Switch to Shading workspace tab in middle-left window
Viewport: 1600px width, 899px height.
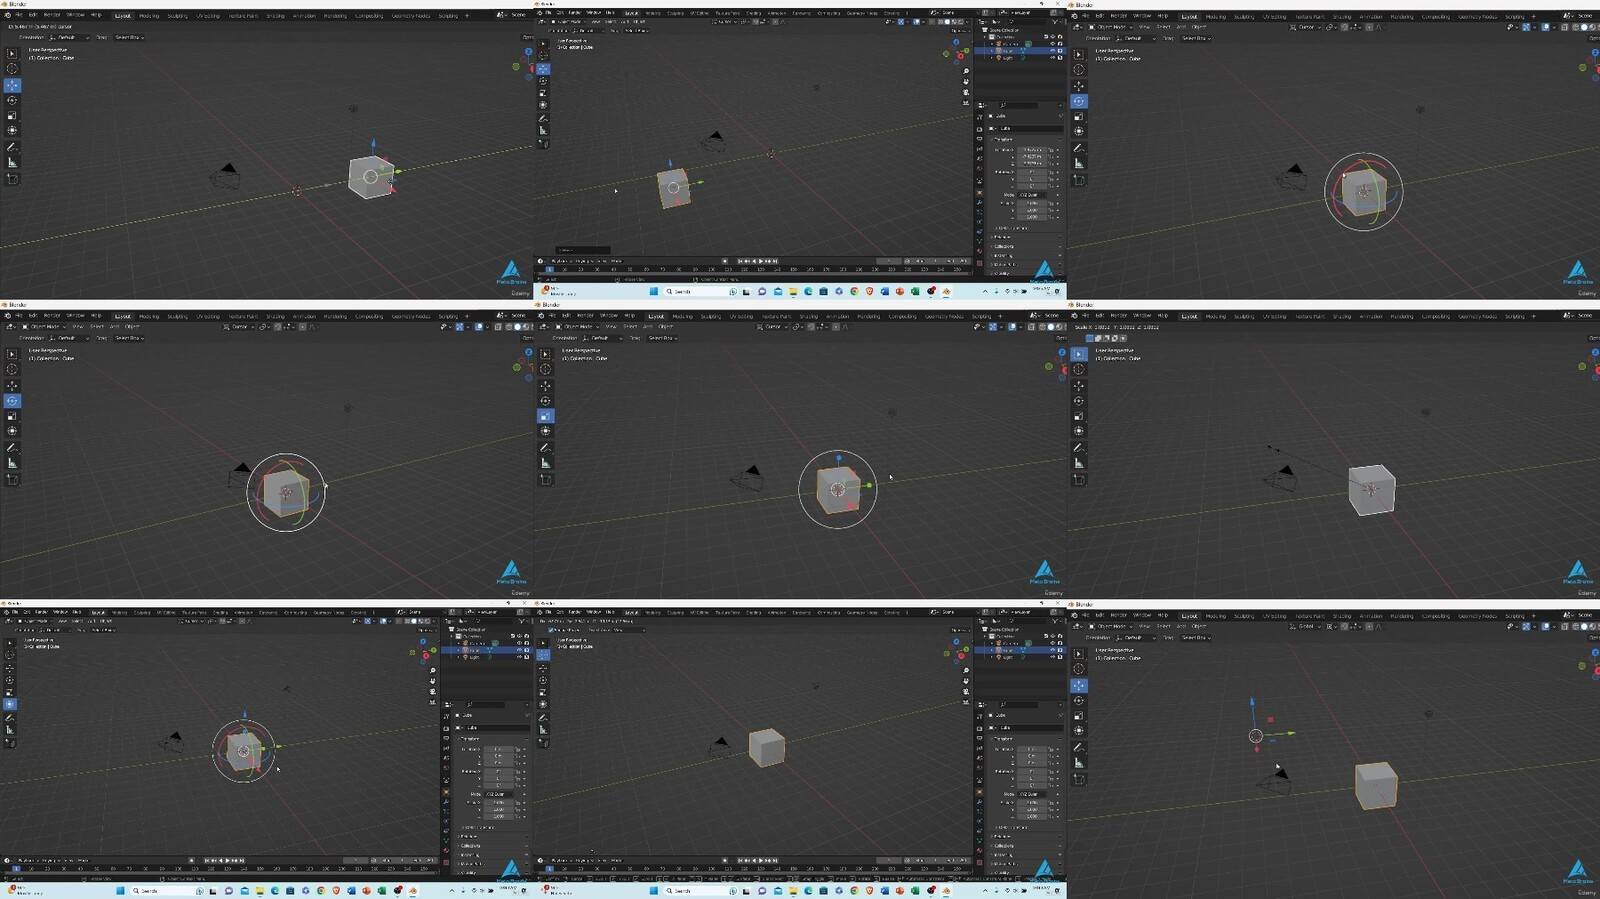pos(275,316)
